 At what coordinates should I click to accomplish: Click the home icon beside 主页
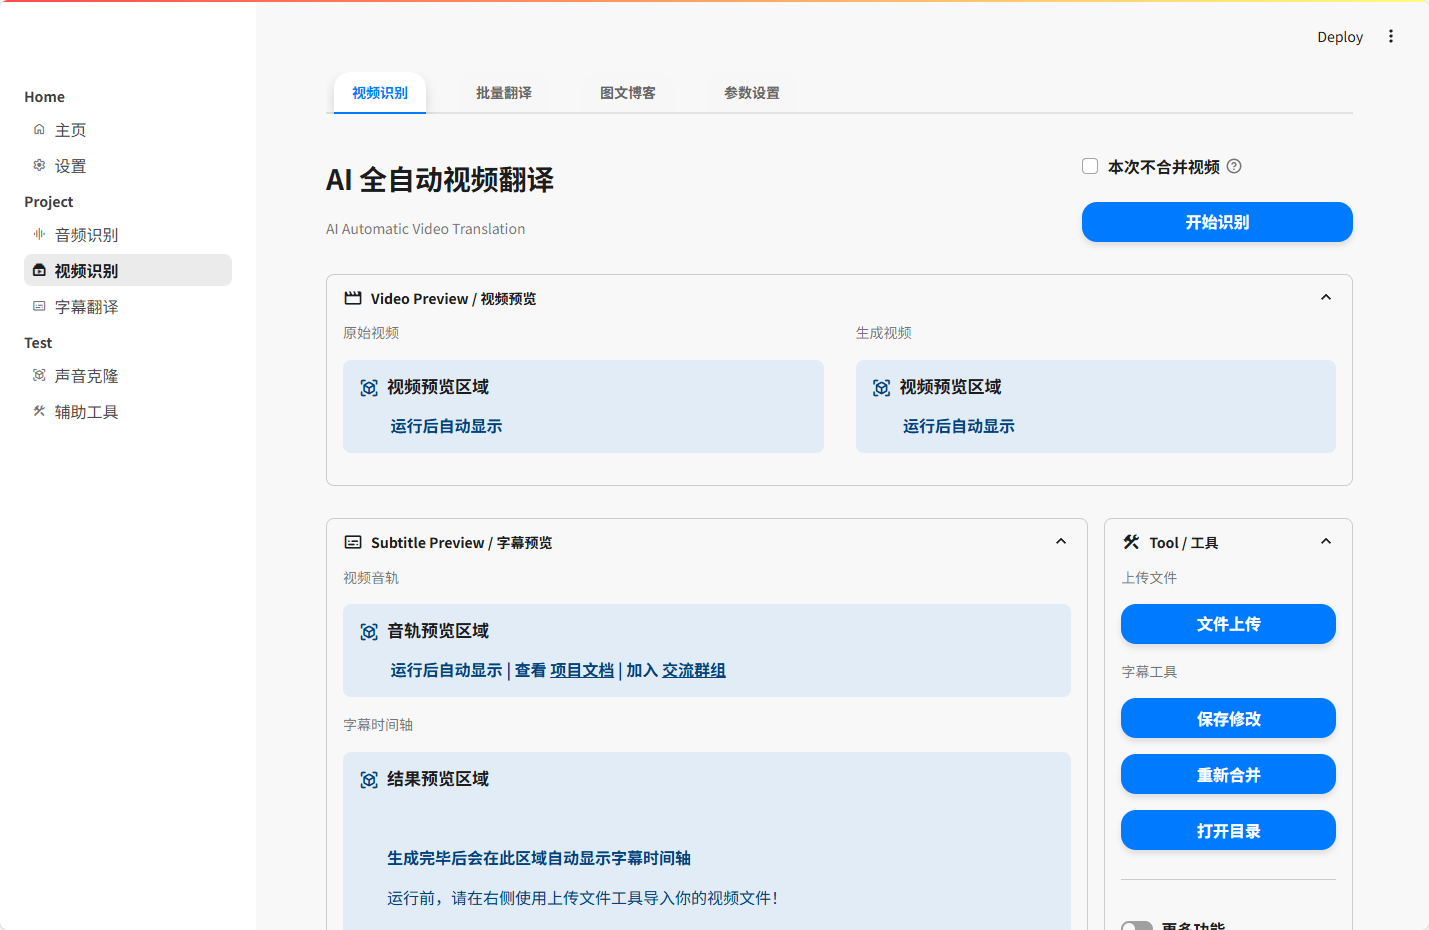[39, 130]
